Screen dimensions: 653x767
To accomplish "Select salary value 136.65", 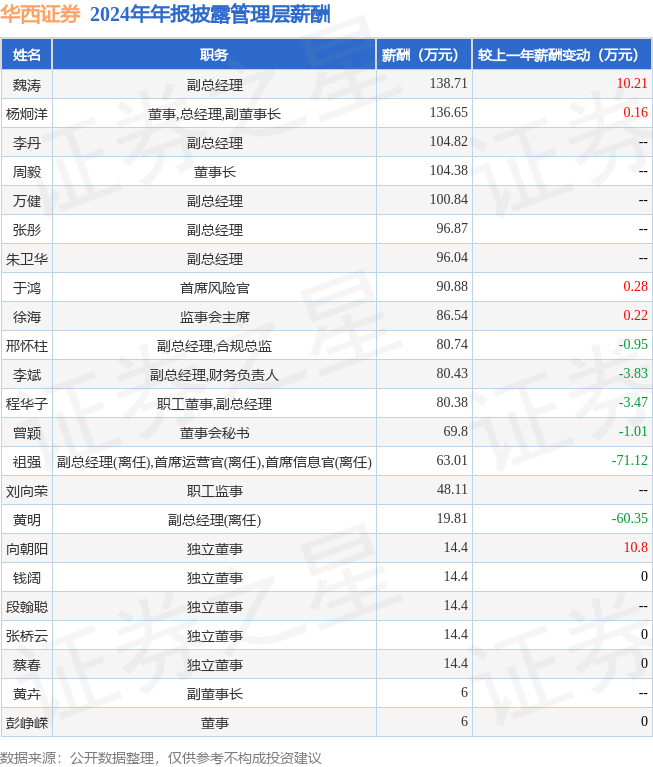I will coord(449,112).
